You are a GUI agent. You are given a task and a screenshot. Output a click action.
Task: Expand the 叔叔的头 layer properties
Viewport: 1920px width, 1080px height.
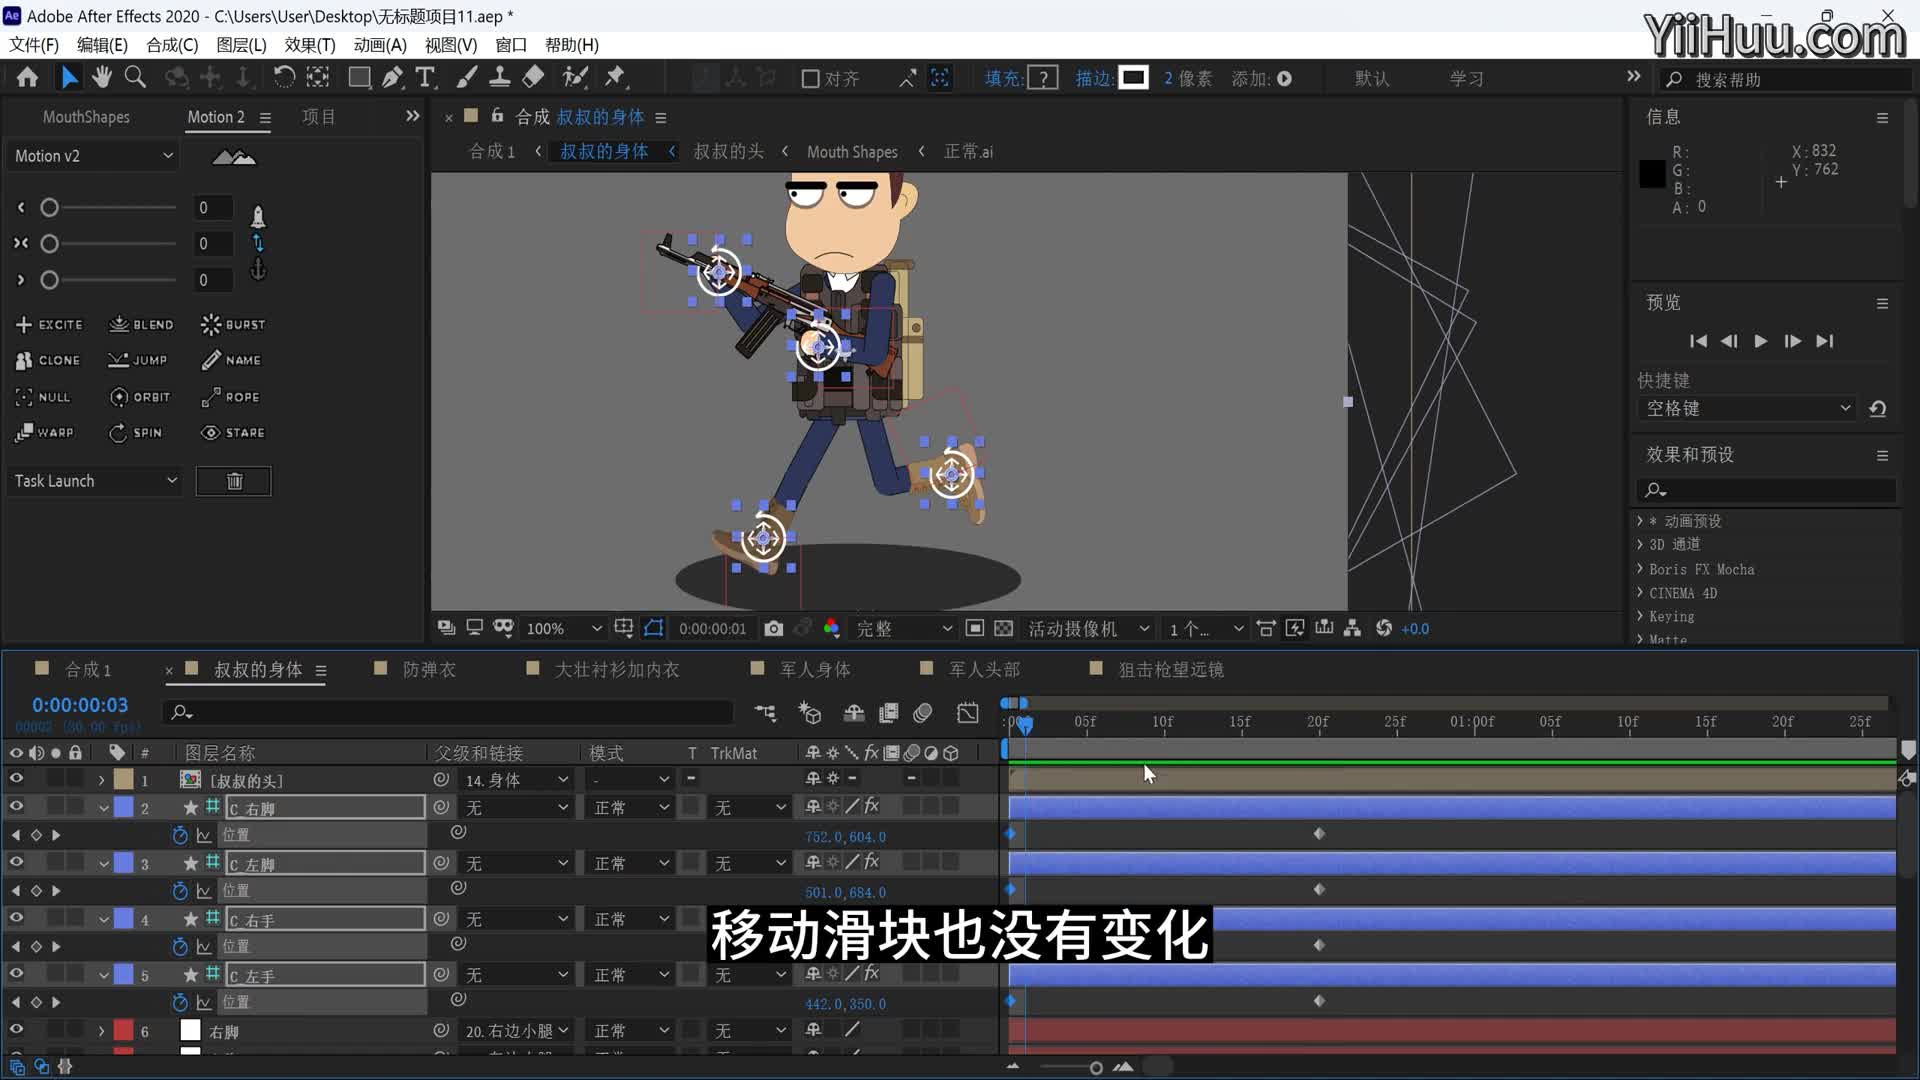tap(101, 780)
